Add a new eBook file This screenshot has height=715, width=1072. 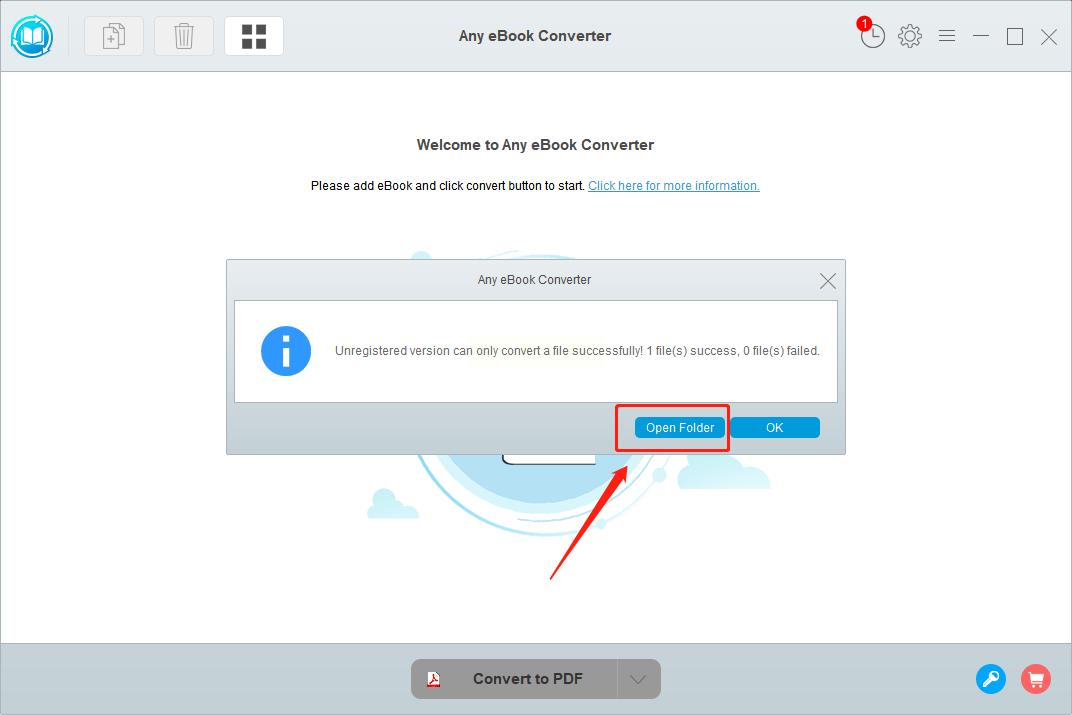click(113, 36)
